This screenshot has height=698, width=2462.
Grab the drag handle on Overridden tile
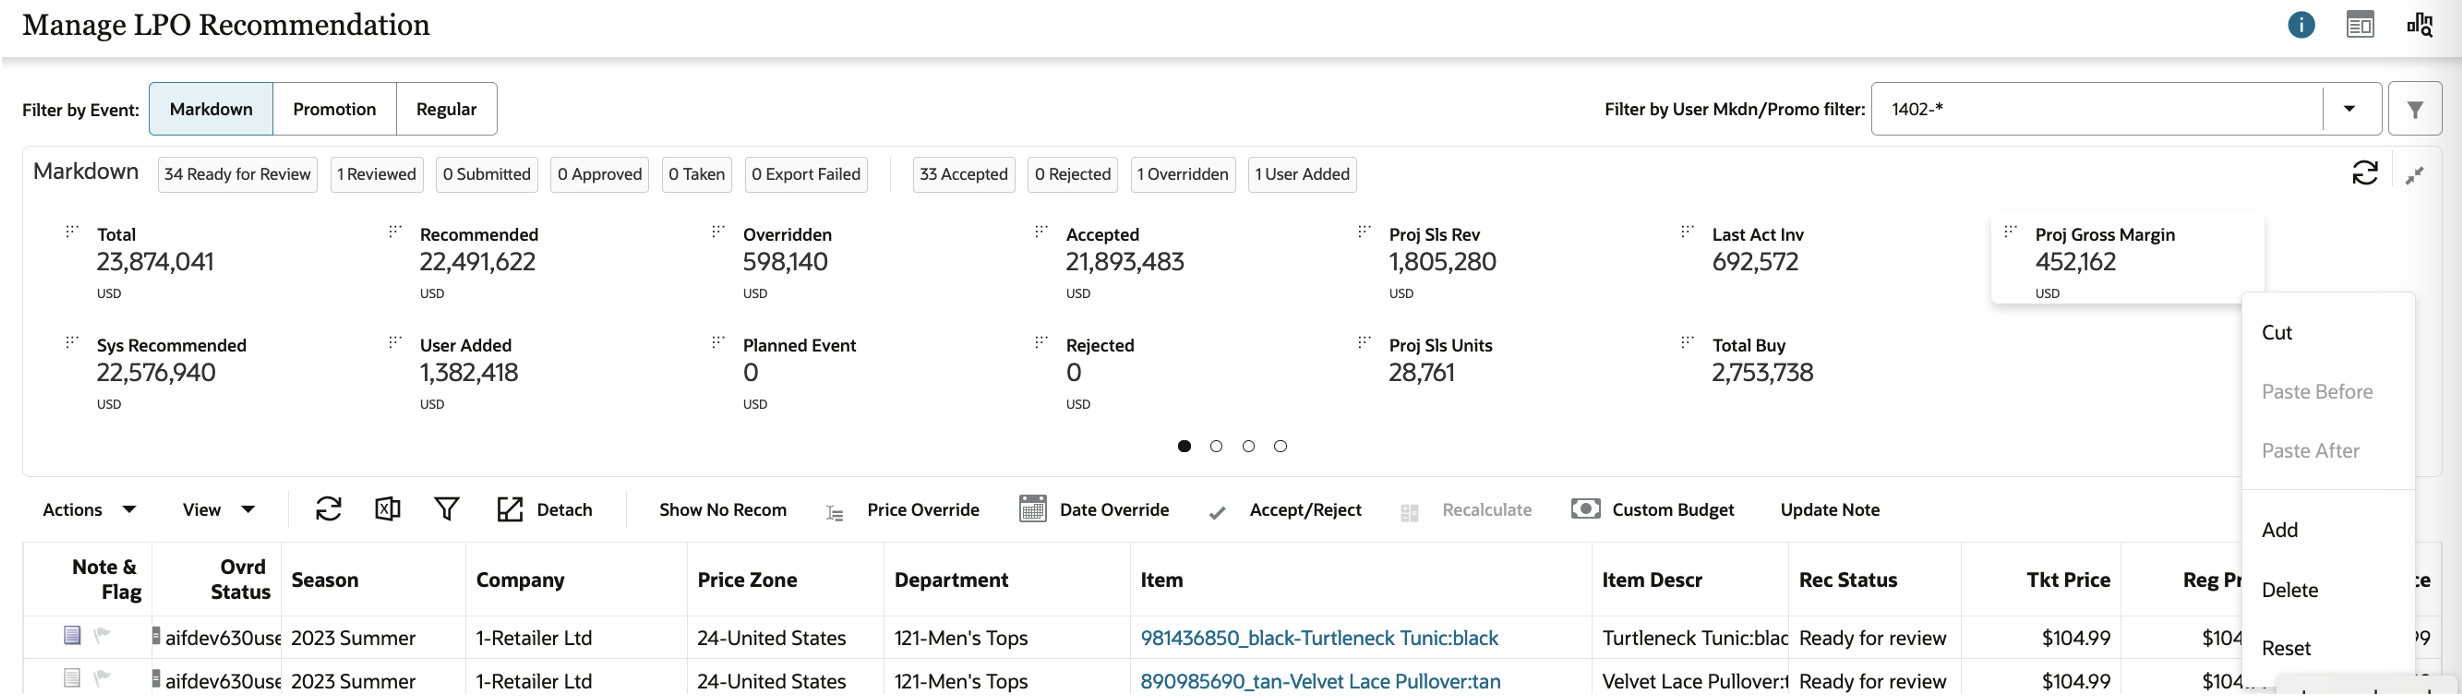coord(718,231)
